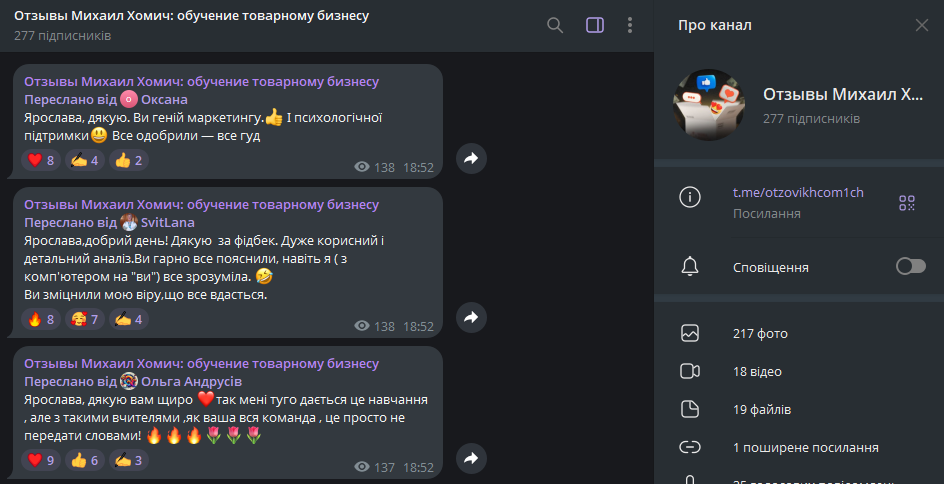This screenshot has width=944, height=484.
Task: Forward Ольга Андрусів's message with share arrow
Action: (x=471, y=459)
